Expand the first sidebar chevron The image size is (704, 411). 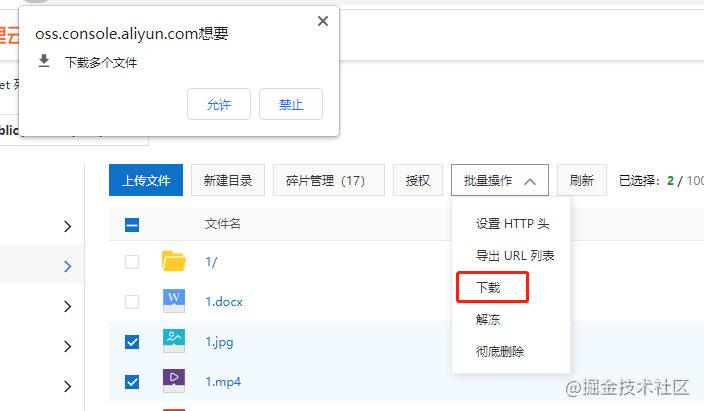pyautogui.click(x=68, y=226)
